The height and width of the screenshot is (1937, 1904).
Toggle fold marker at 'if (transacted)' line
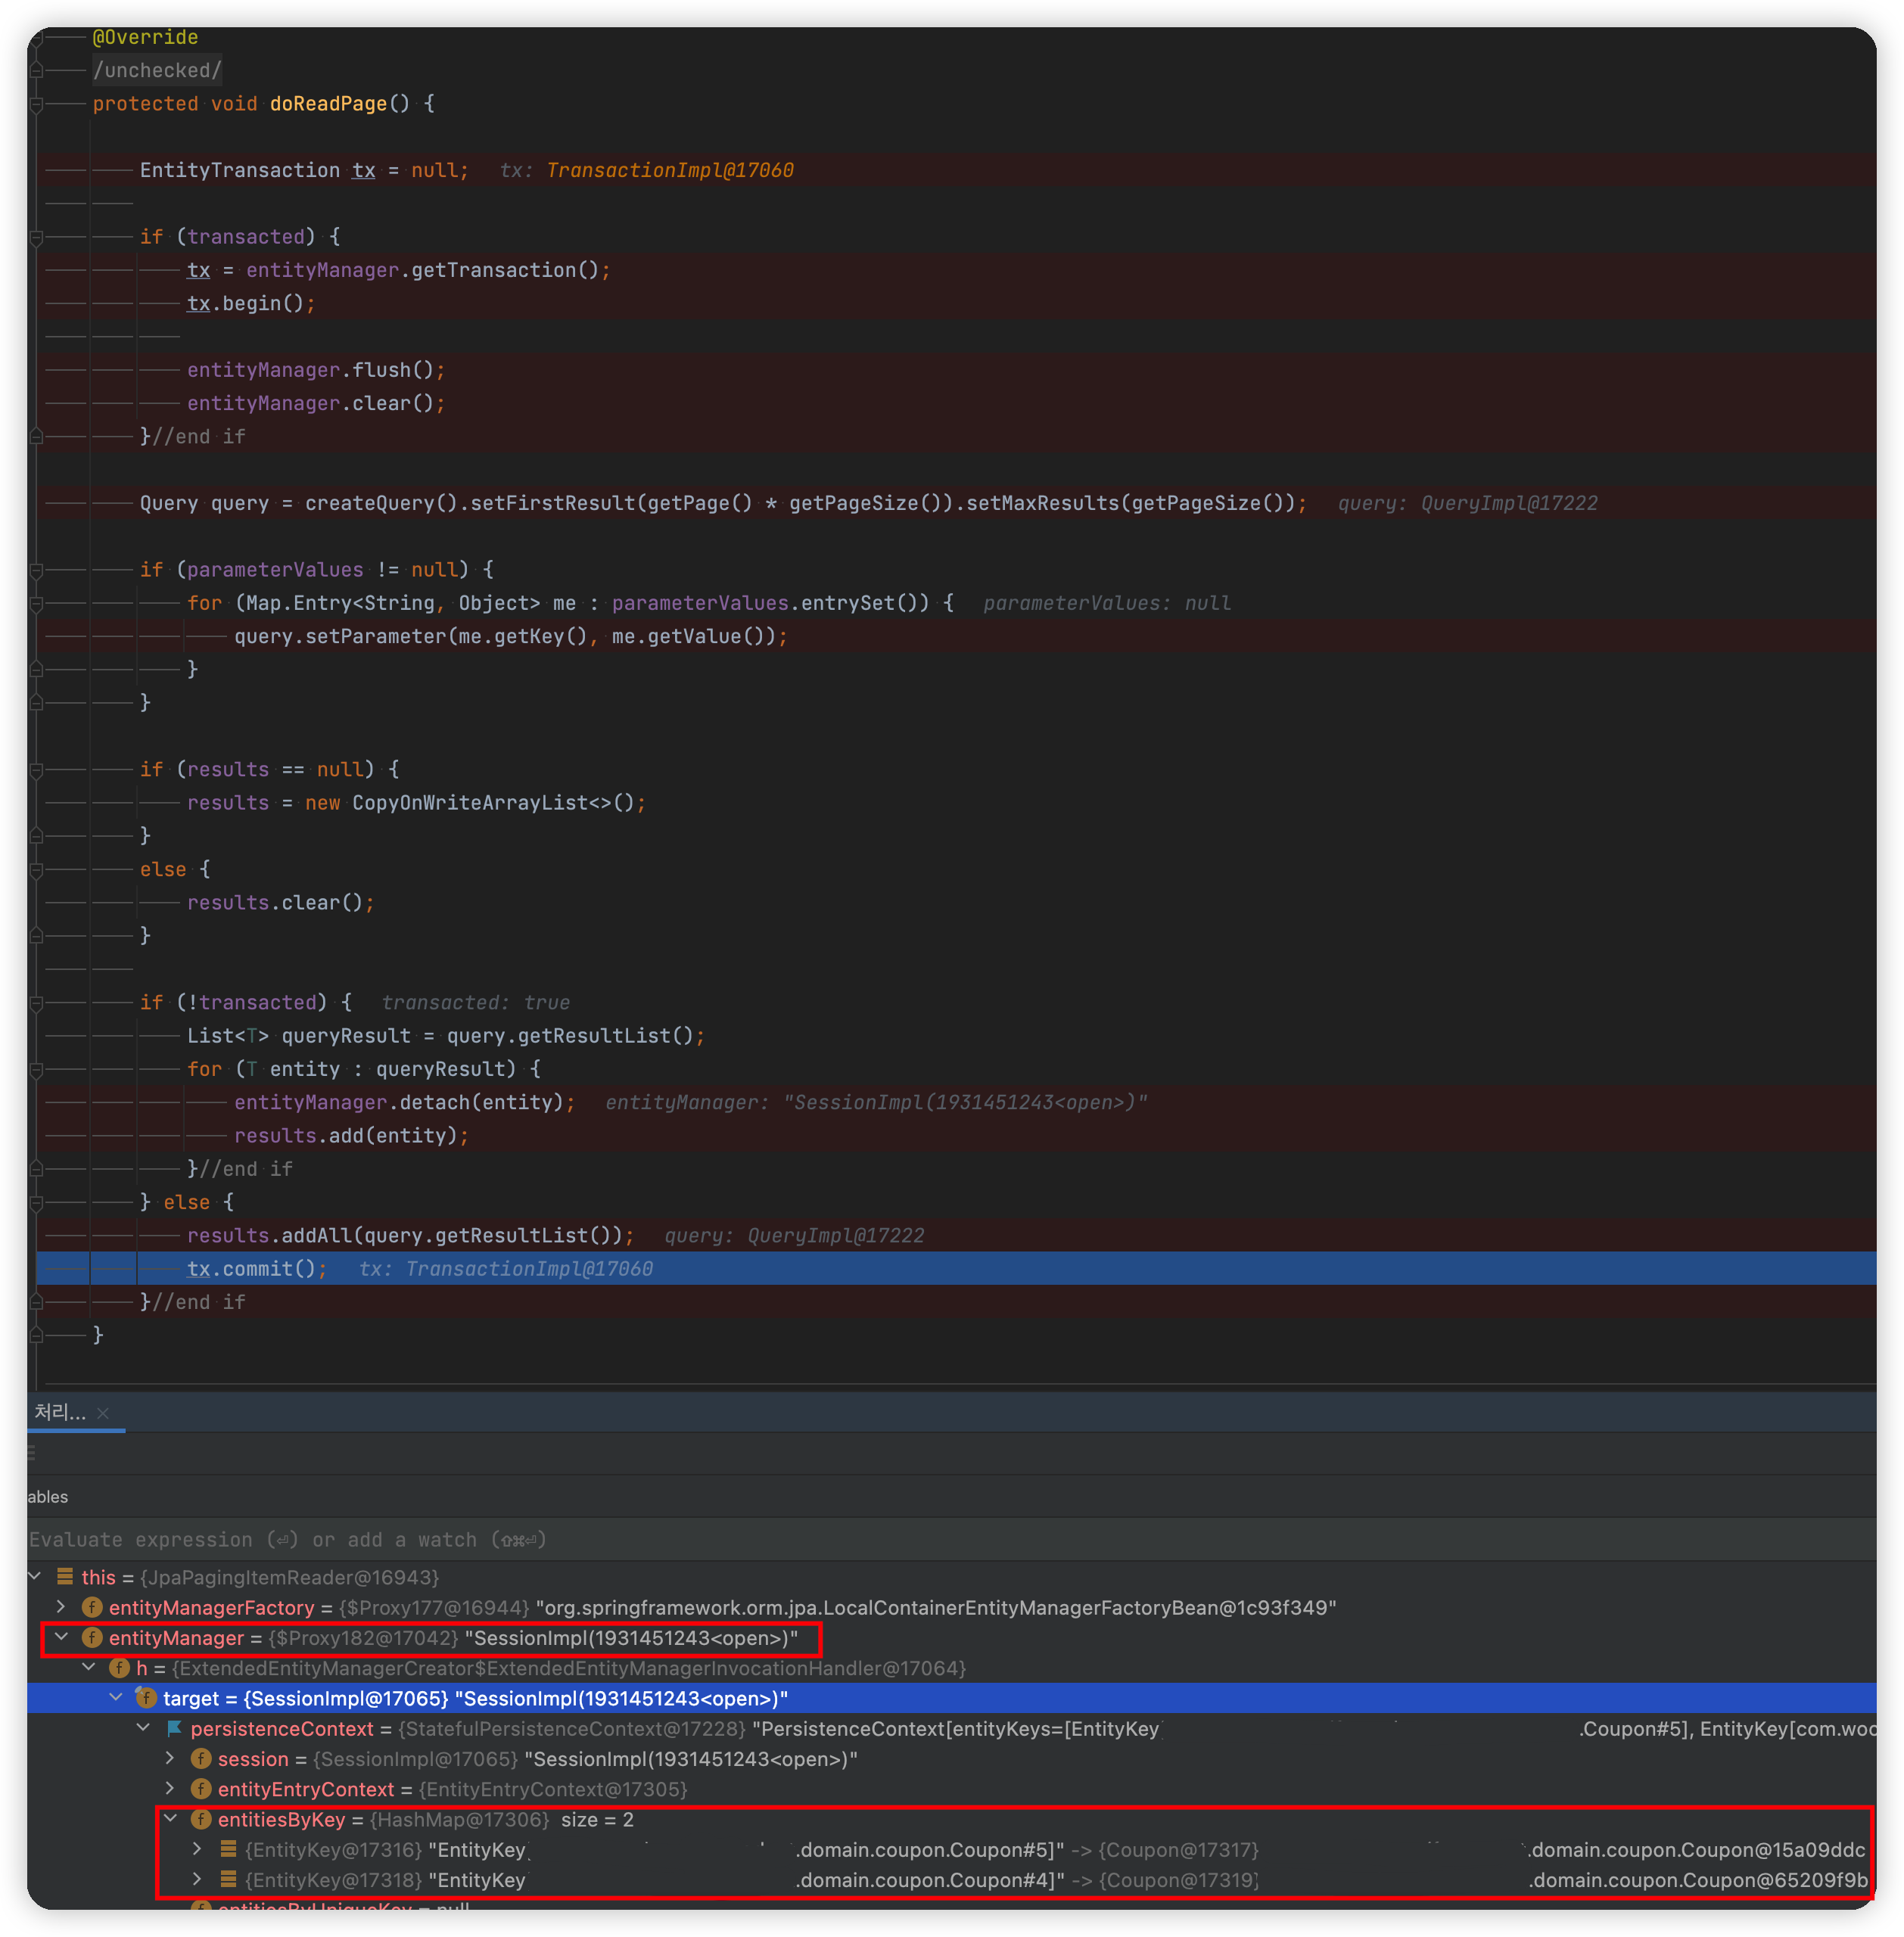[x=36, y=237]
